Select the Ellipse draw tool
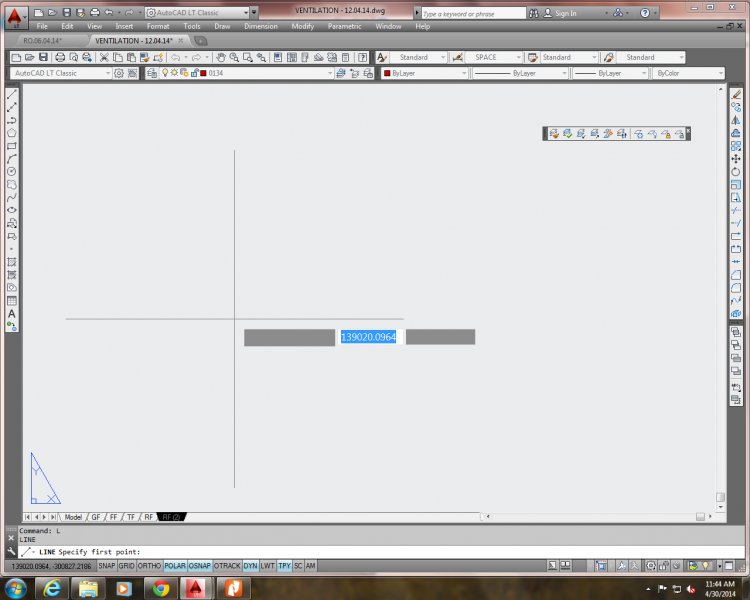 pos(11,211)
